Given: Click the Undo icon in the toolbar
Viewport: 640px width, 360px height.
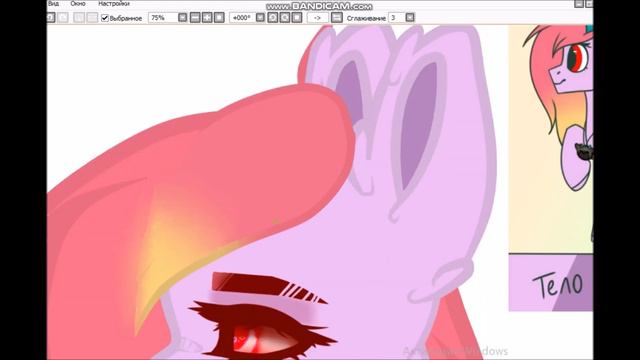Looking at the screenshot, I should coord(51,18).
